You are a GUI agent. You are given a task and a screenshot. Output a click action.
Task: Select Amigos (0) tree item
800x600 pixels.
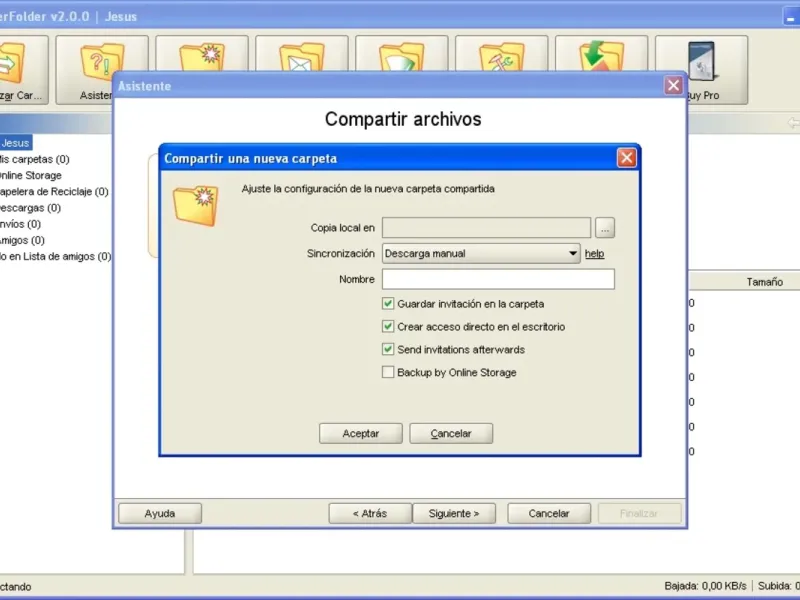point(22,240)
